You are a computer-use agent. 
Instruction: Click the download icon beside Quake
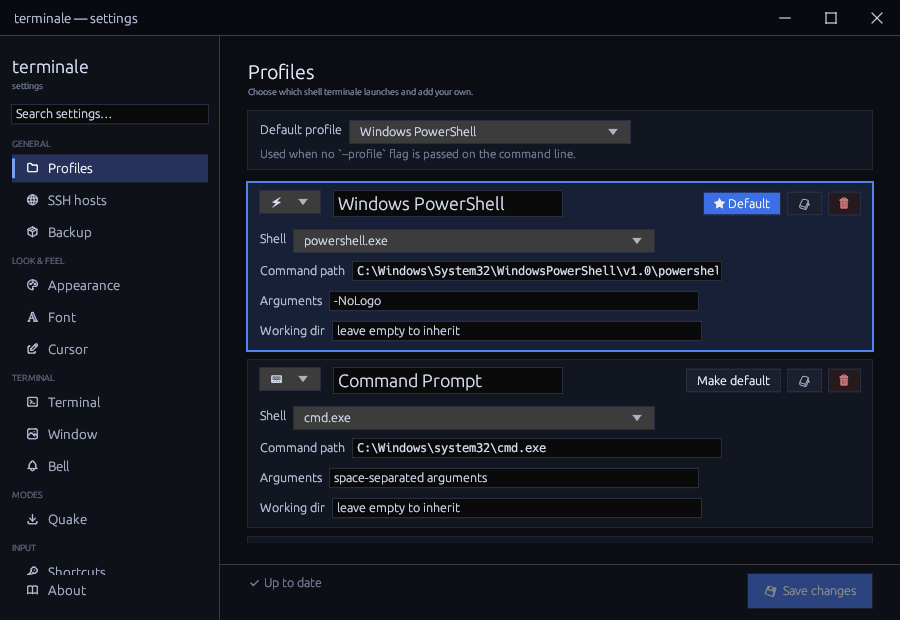point(33,519)
